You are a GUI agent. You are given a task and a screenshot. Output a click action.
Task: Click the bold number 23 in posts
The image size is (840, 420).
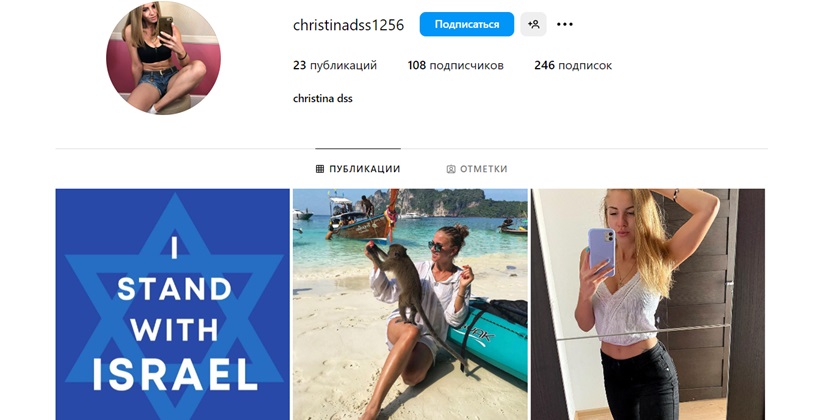point(299,65)
